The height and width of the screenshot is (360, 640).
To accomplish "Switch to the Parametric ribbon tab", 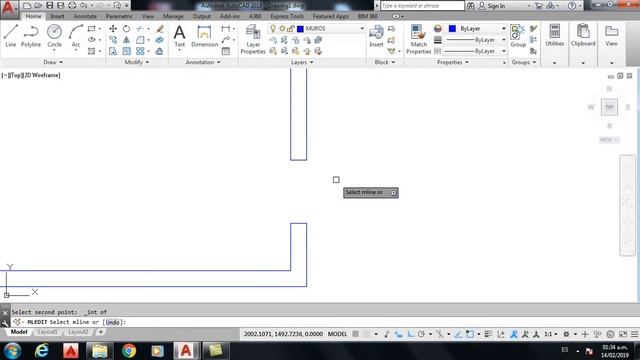I will point(119,16).
